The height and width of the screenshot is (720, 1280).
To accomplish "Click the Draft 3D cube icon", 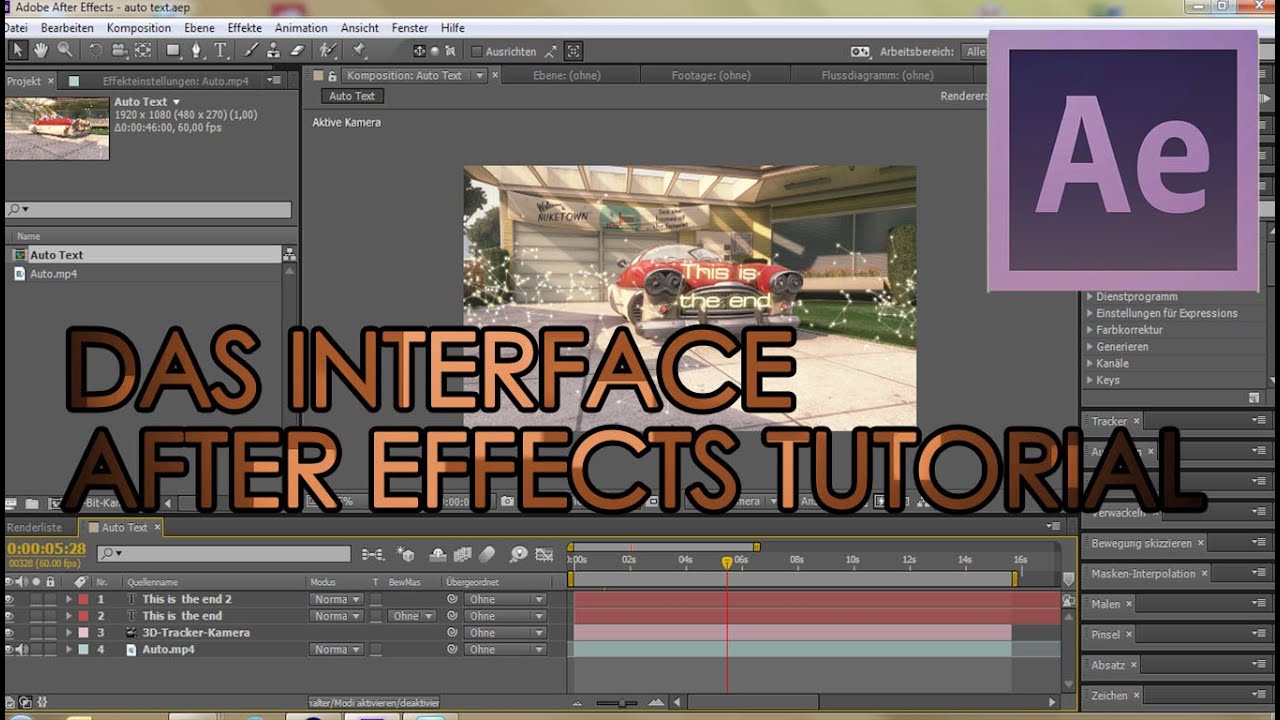I will pyautogui.click(x=406, y=553).
